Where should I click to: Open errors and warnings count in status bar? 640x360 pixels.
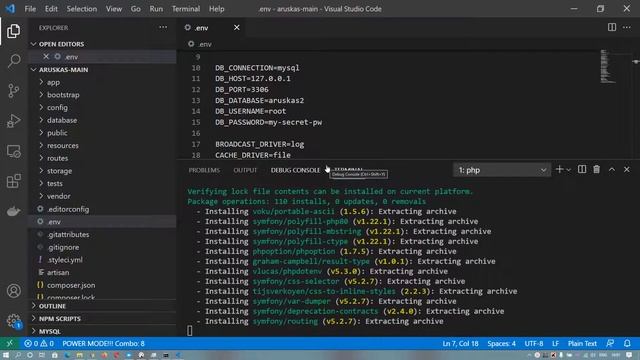(39, 343)
